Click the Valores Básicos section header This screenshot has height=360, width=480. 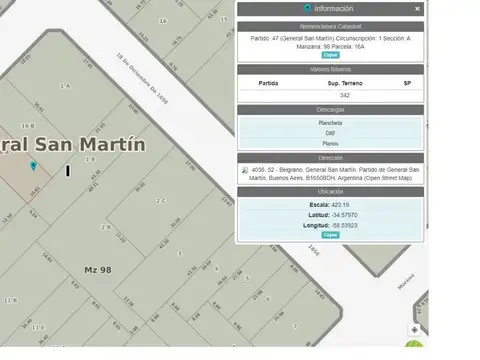coord(330,69)
